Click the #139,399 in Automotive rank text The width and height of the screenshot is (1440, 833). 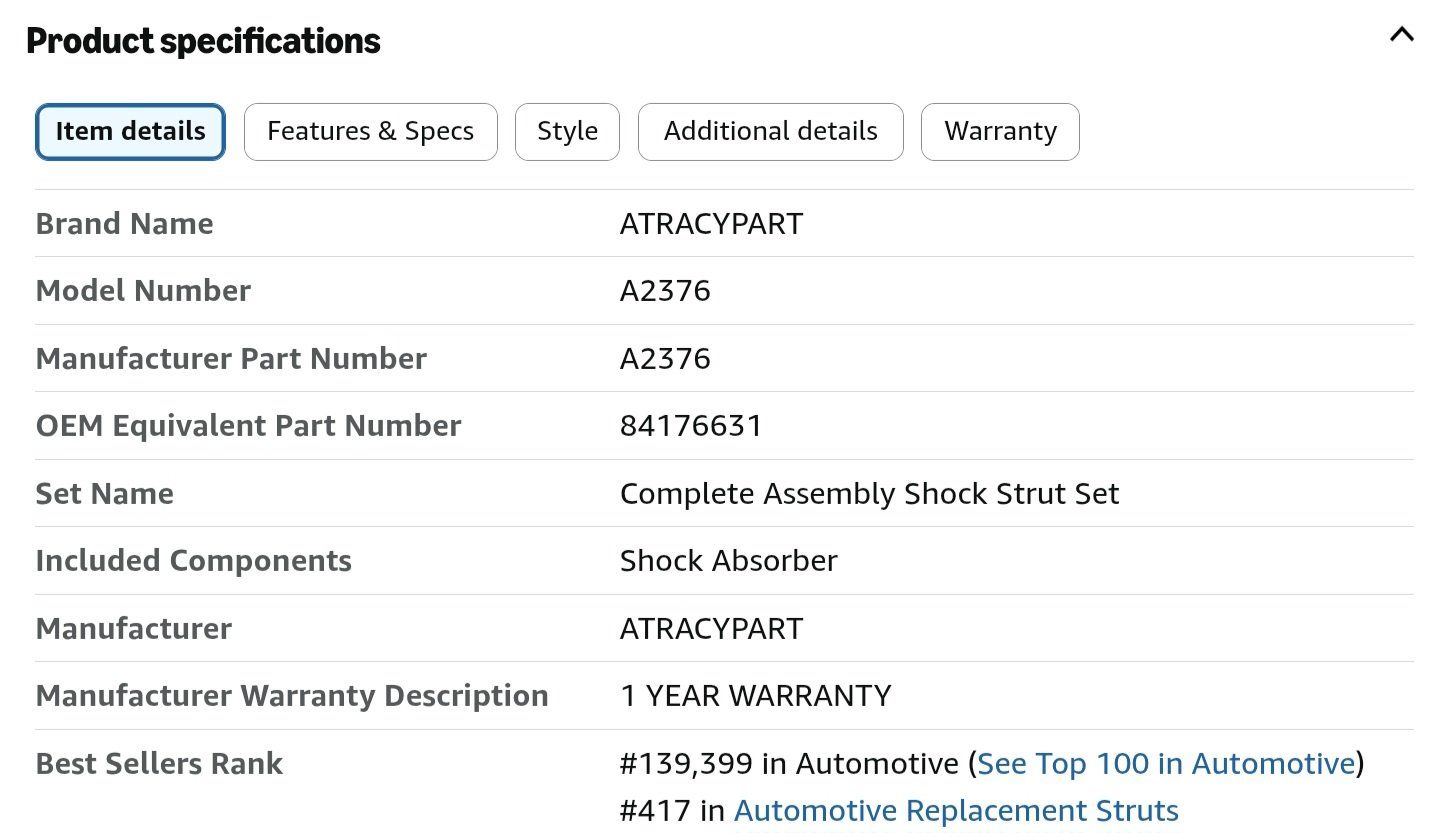(789, 764)
